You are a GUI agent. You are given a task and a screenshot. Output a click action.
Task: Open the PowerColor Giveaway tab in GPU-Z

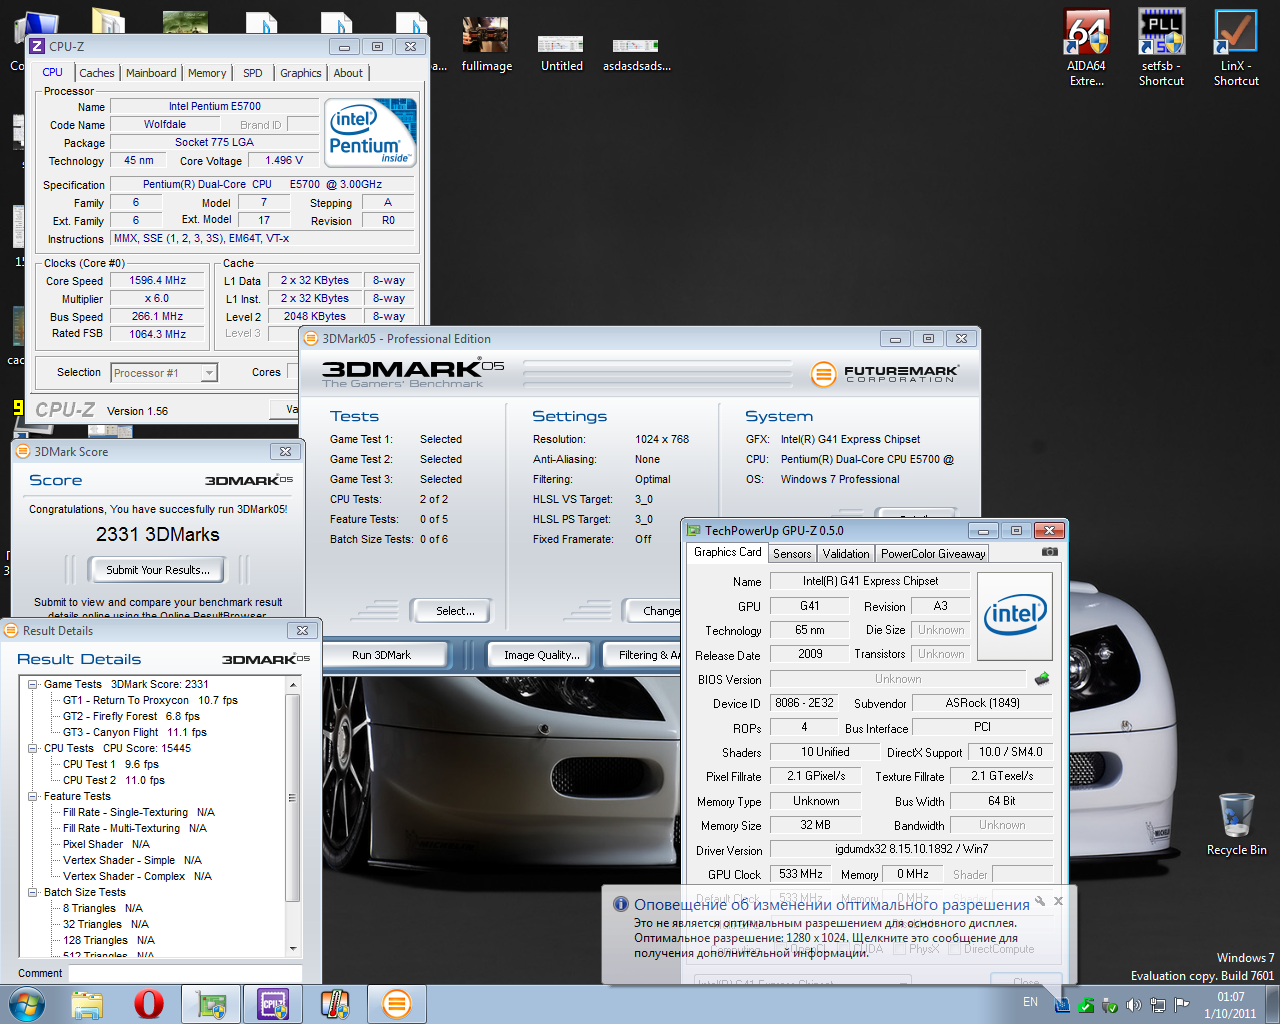[933, 554]
